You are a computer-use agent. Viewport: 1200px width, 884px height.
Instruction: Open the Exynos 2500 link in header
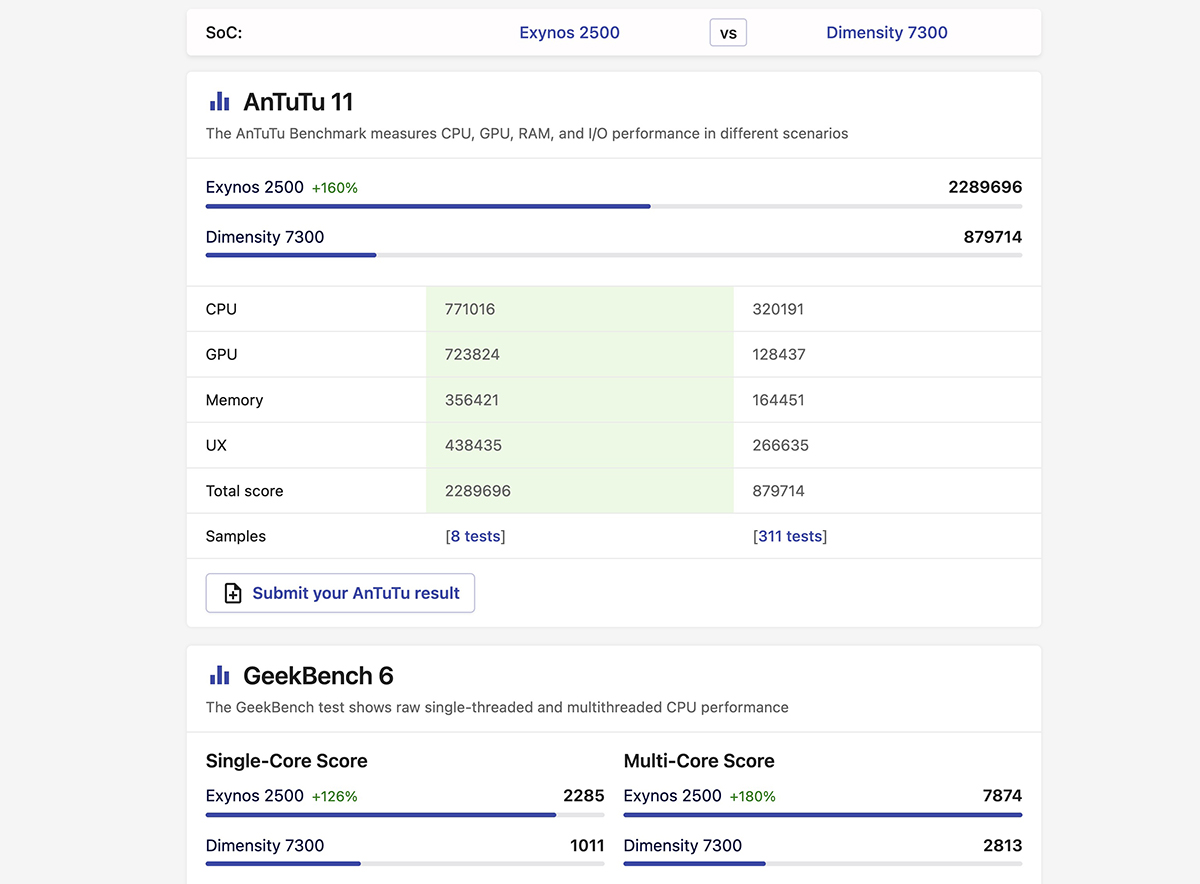point(569,32)
